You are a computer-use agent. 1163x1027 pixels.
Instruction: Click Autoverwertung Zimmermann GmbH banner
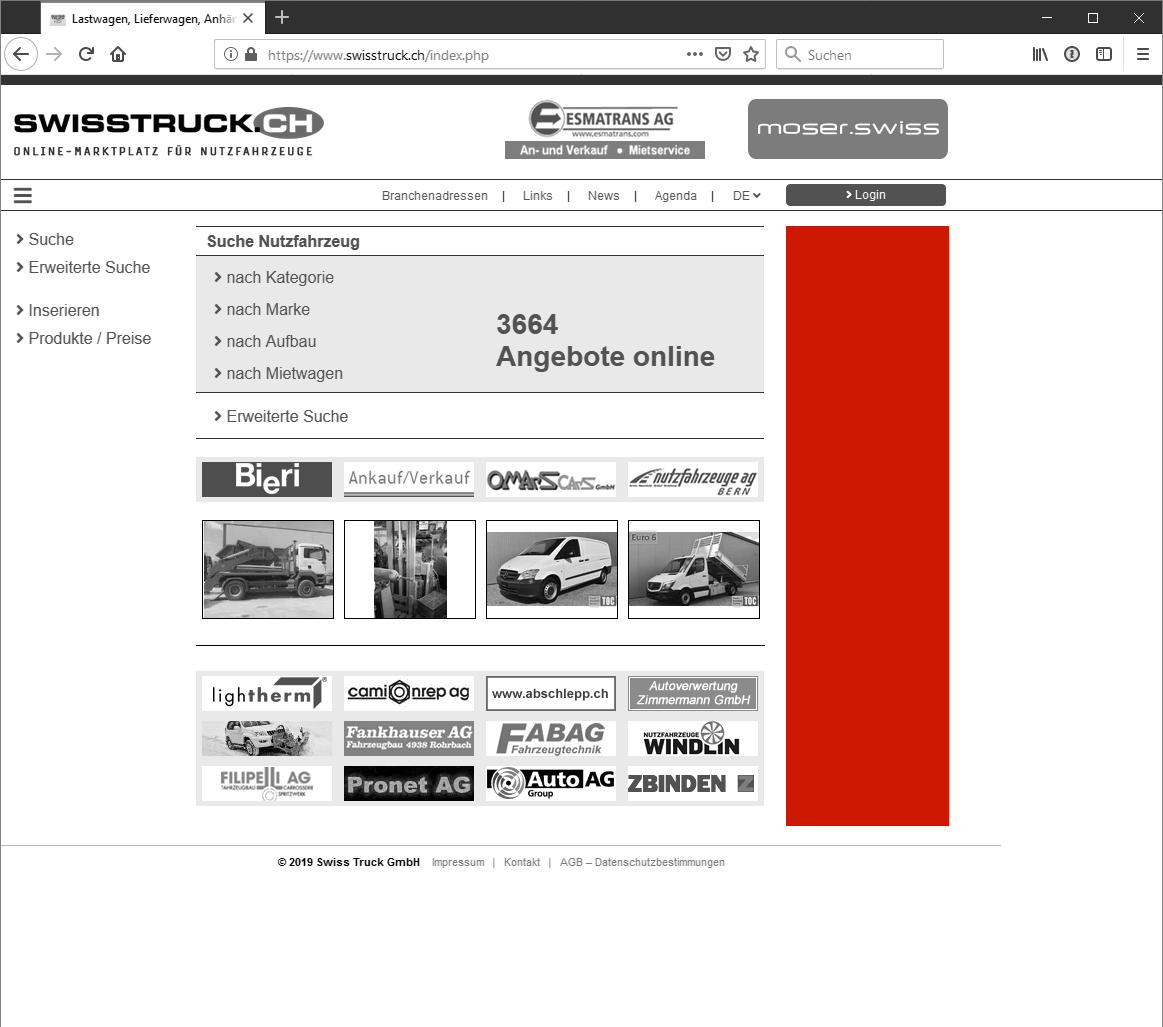[x=693, y=693]
